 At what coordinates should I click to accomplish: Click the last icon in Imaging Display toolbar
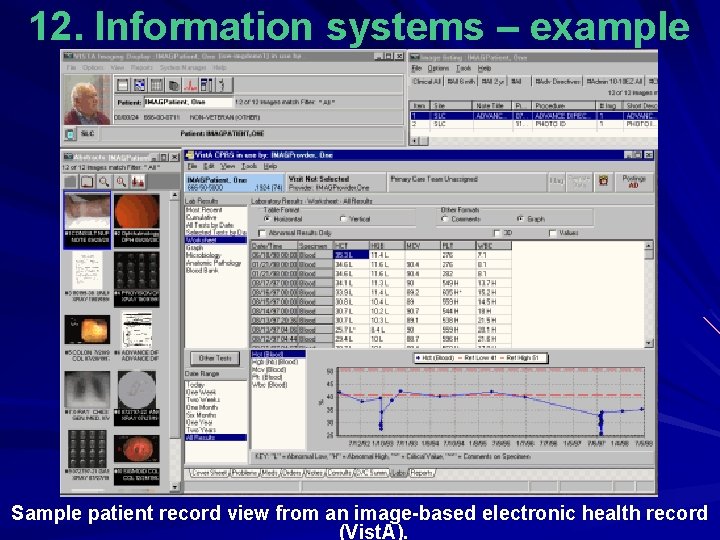click(223, 84)
